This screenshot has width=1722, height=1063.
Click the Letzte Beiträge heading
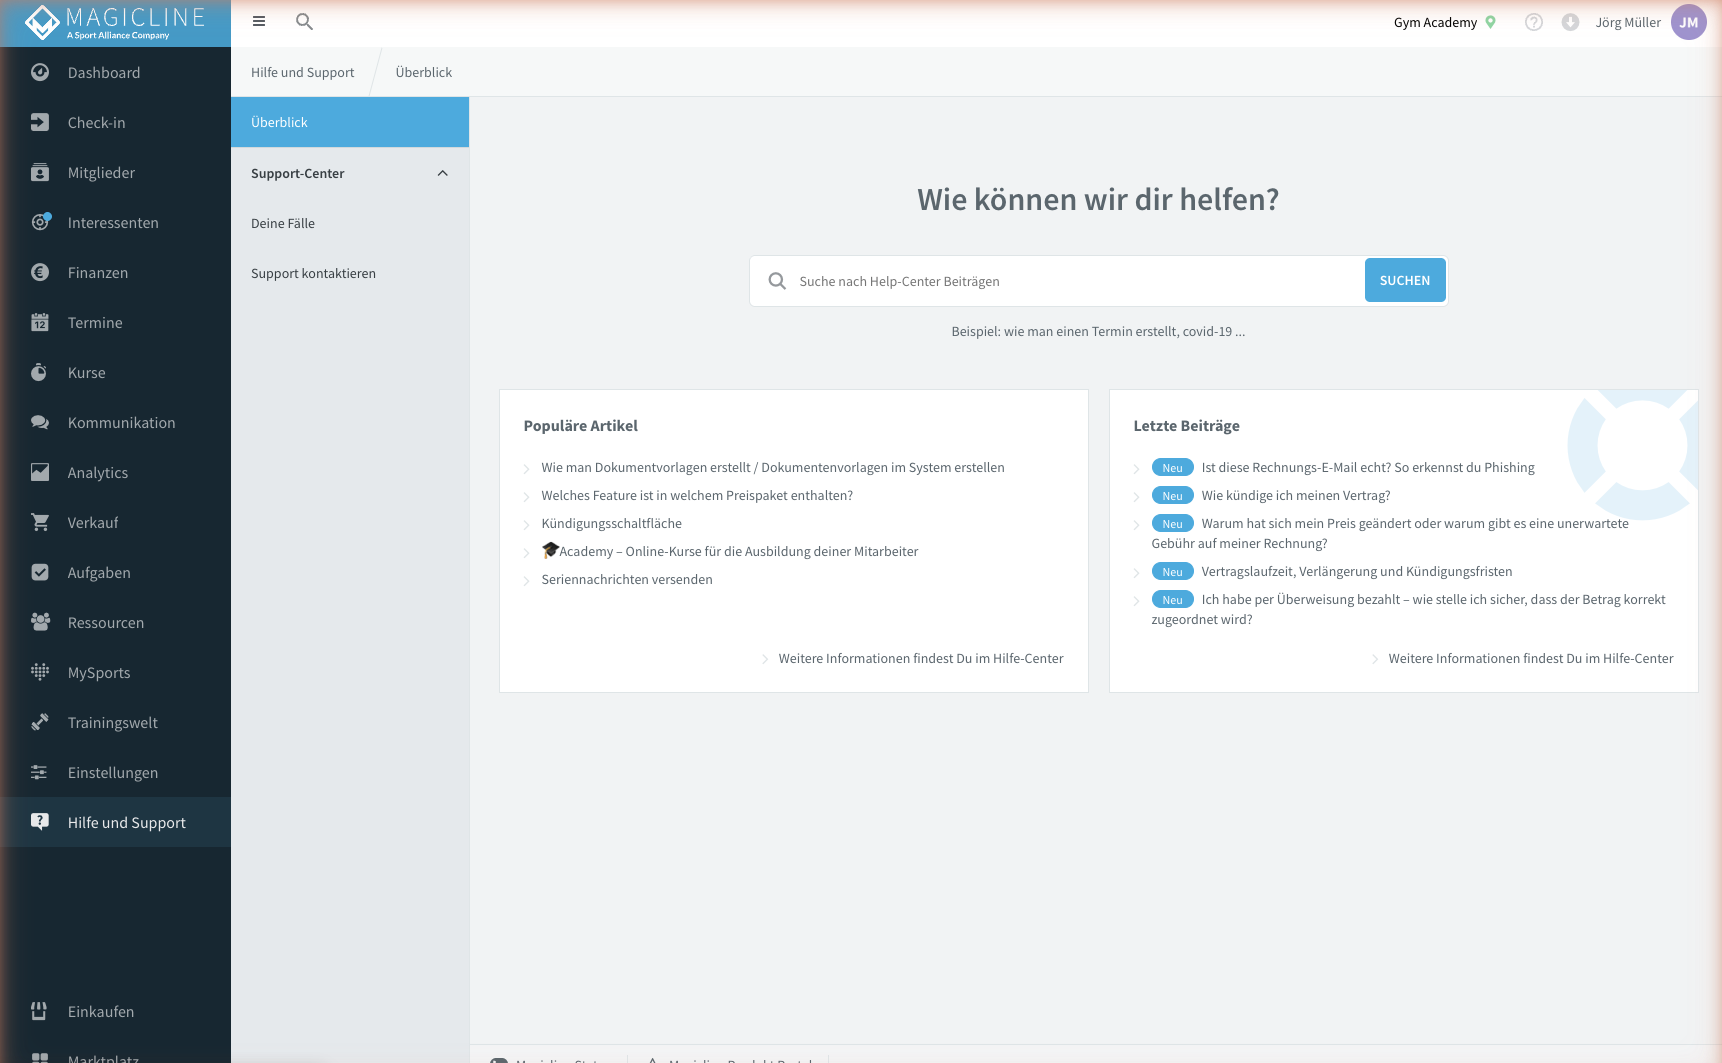point(1186,425)
